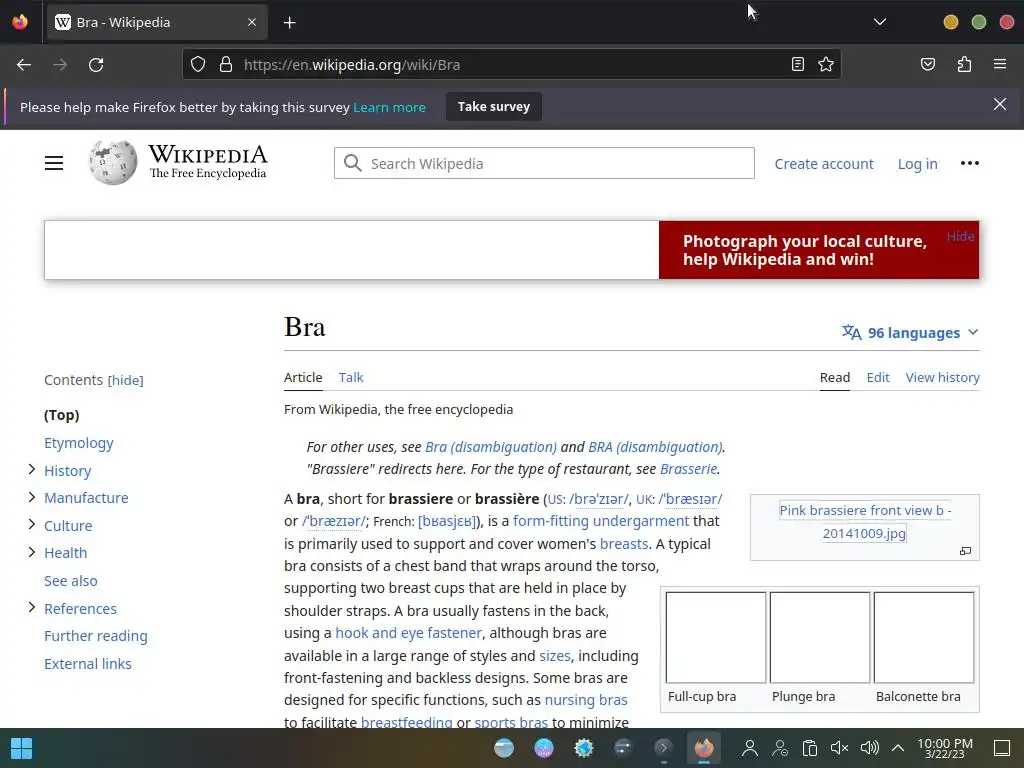Viewport: 1024px width, 768px height.
Task: Open the sizes link
Action: click(554, 656)
